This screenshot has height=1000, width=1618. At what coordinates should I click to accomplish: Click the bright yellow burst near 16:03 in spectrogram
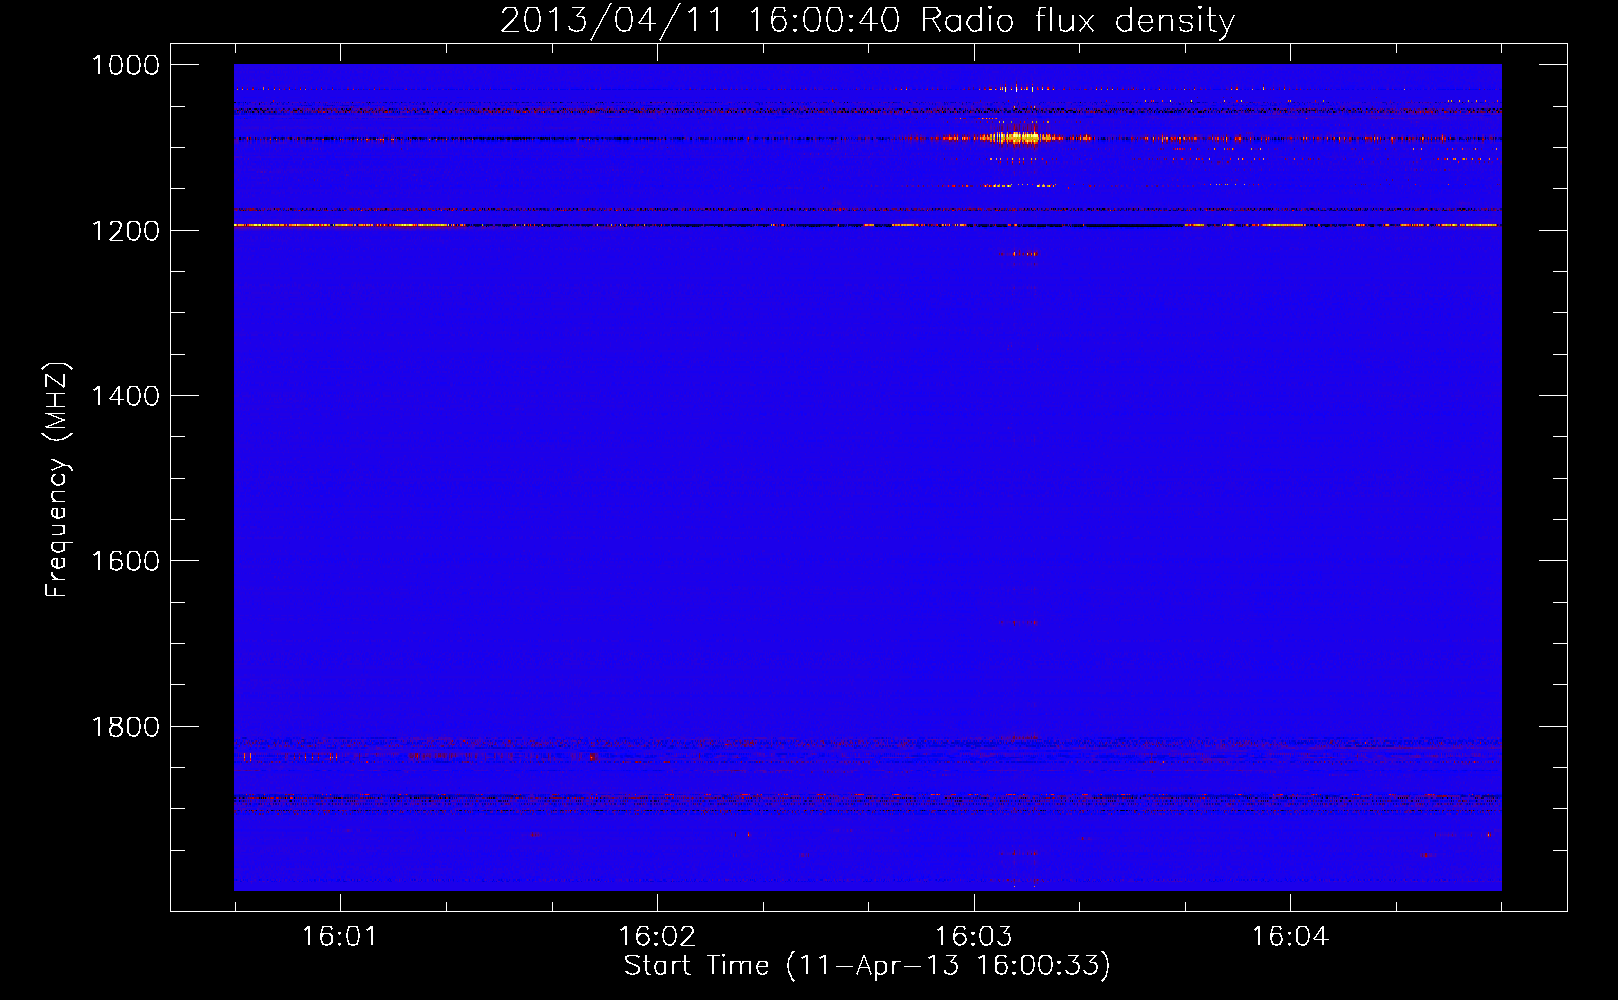[x=1018, y=137]
